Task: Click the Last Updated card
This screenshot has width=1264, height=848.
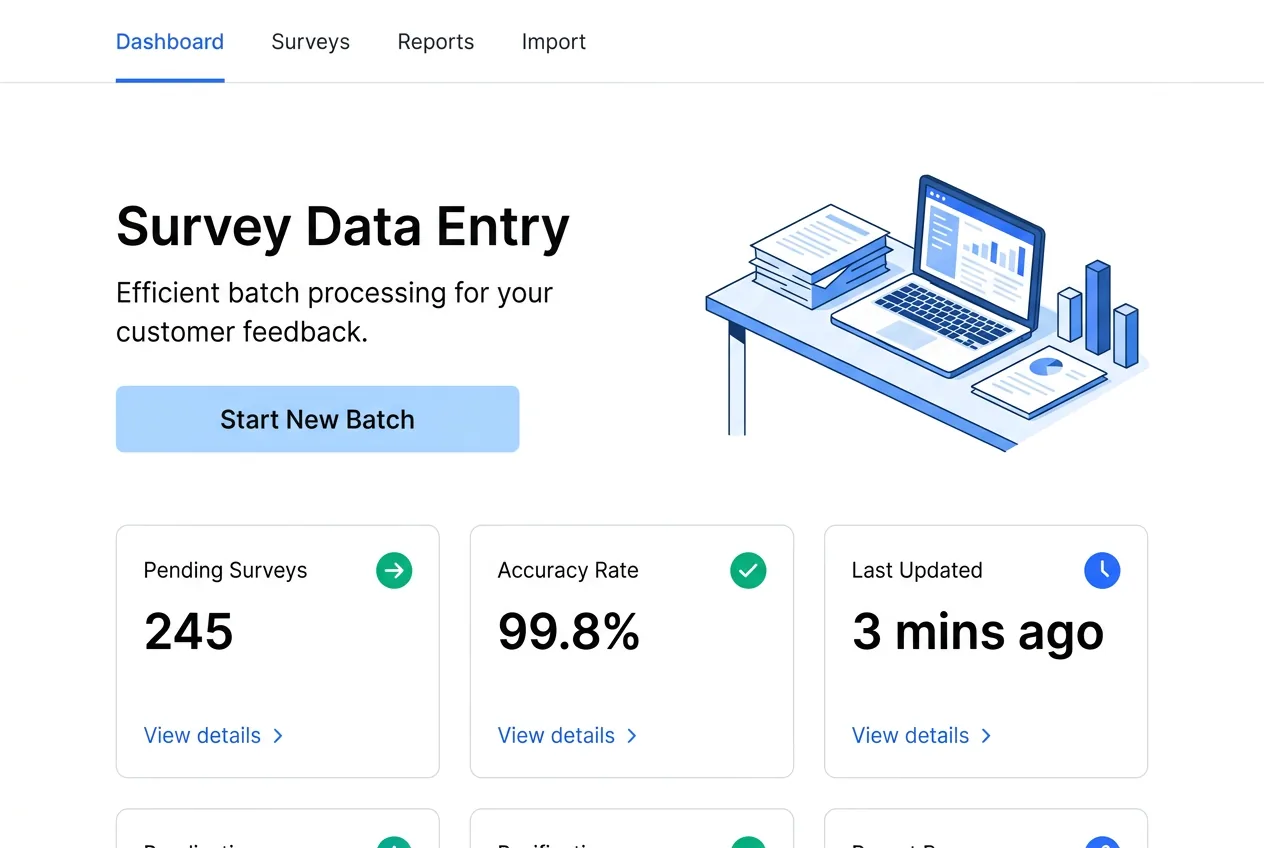Action: tap(985, 650)
